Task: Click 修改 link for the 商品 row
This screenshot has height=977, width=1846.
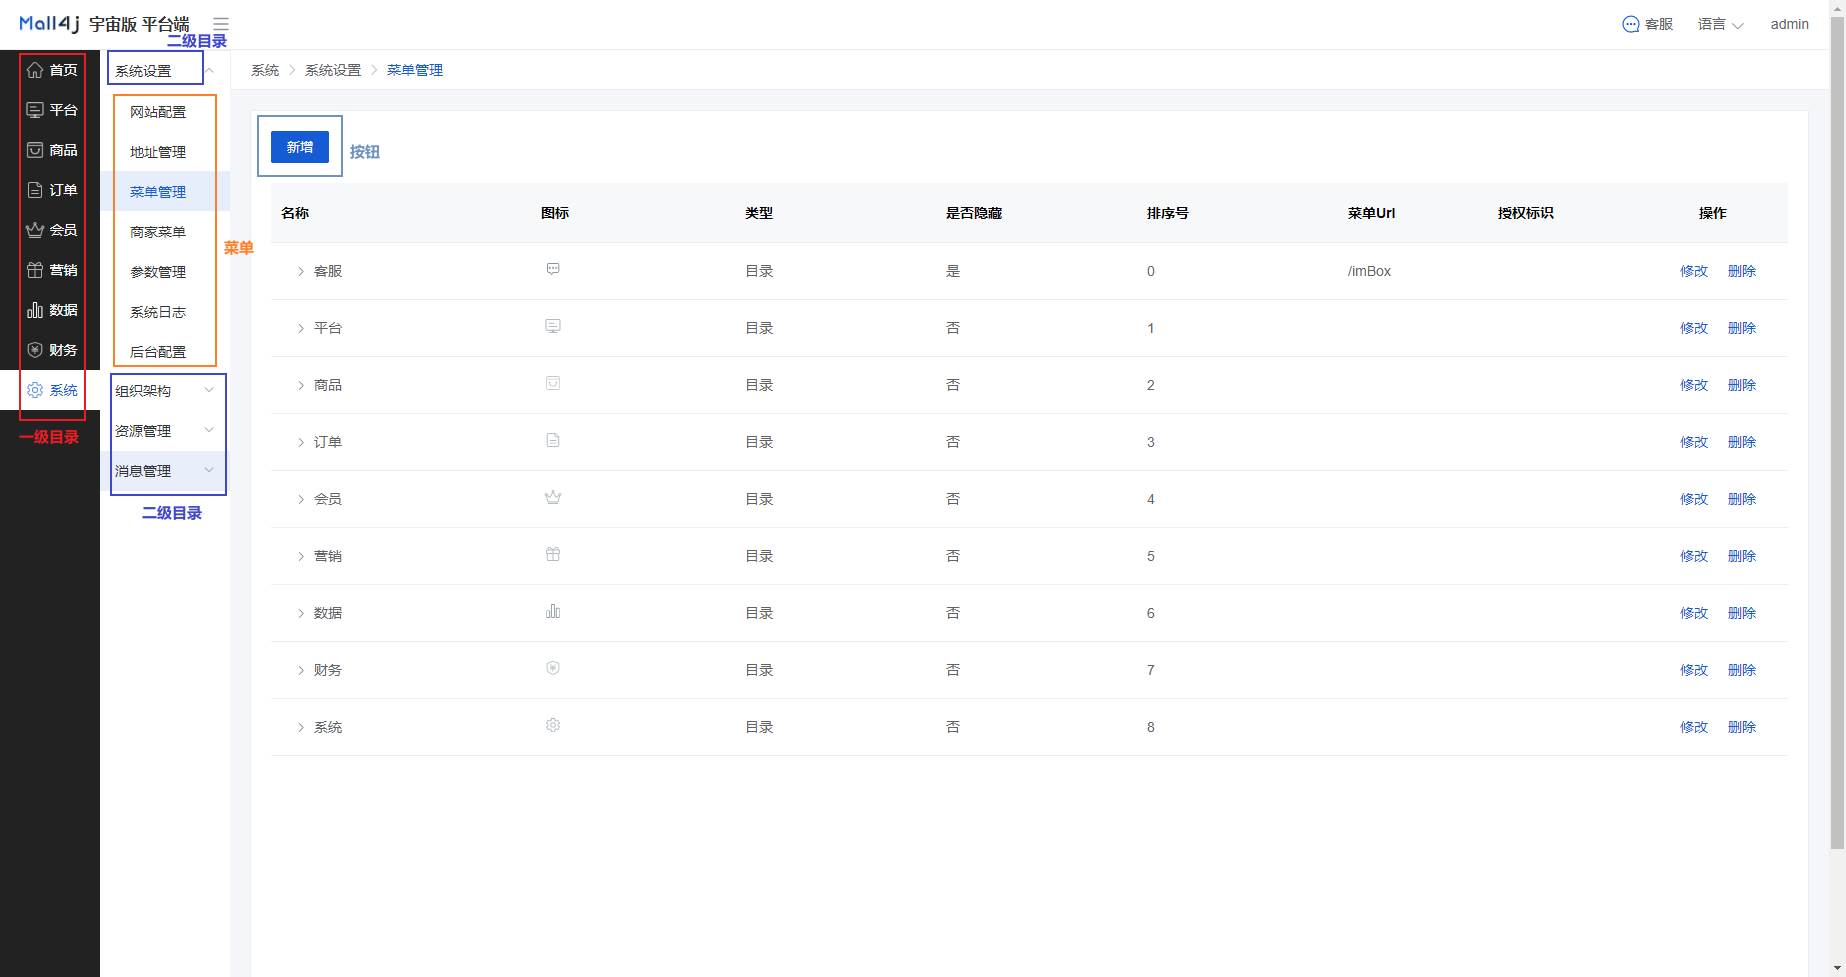Action: pos(1693,385)
